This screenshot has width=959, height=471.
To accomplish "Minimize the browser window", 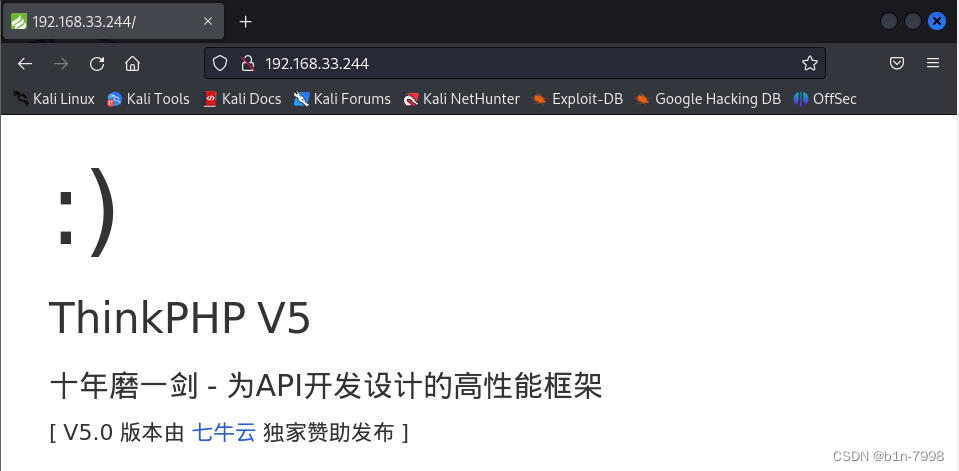I will [889, 21].
